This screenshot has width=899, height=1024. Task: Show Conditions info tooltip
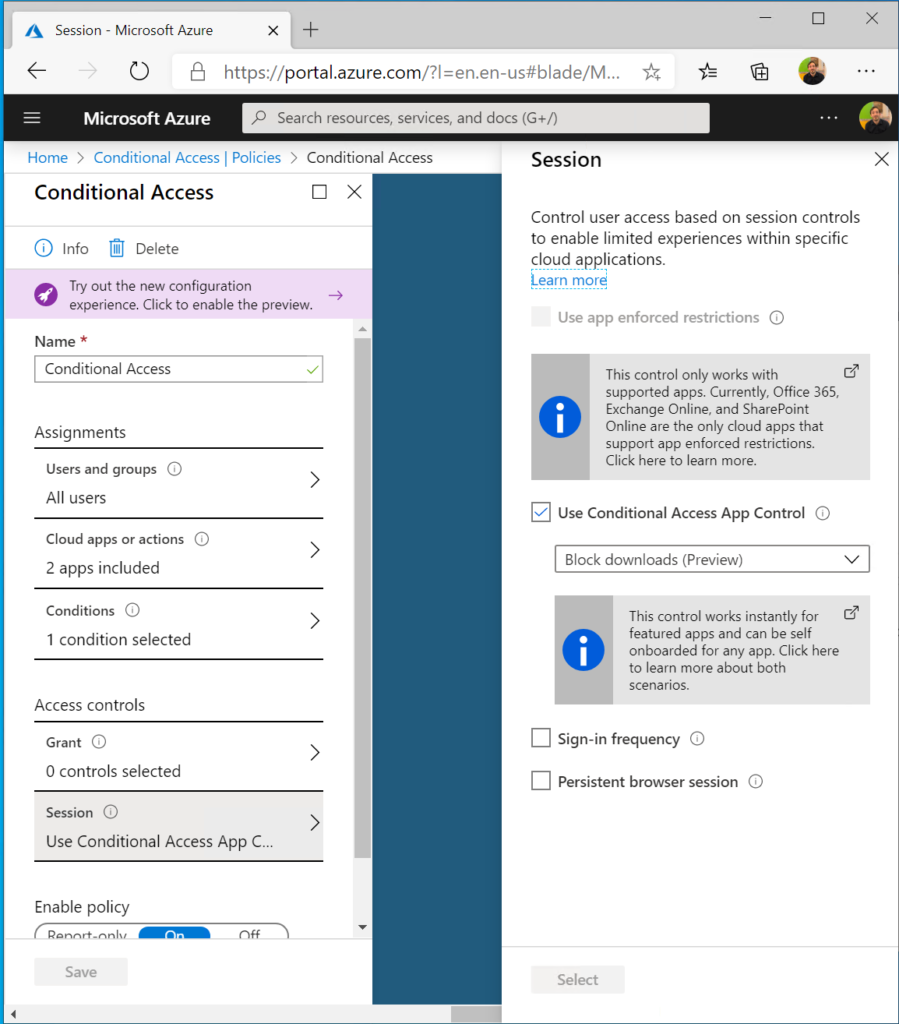pos(133,610)
